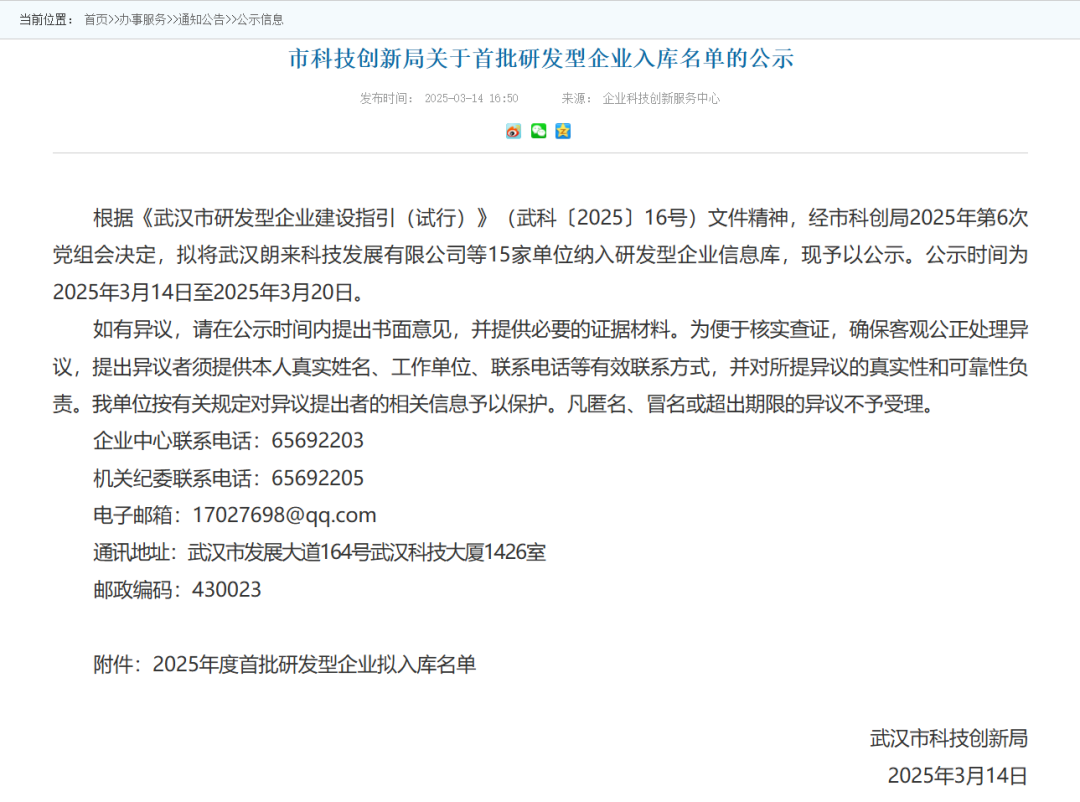Share the notice via WeChat icon
Viewport: 1080px width, 802px height.
[x=539, y=131]
